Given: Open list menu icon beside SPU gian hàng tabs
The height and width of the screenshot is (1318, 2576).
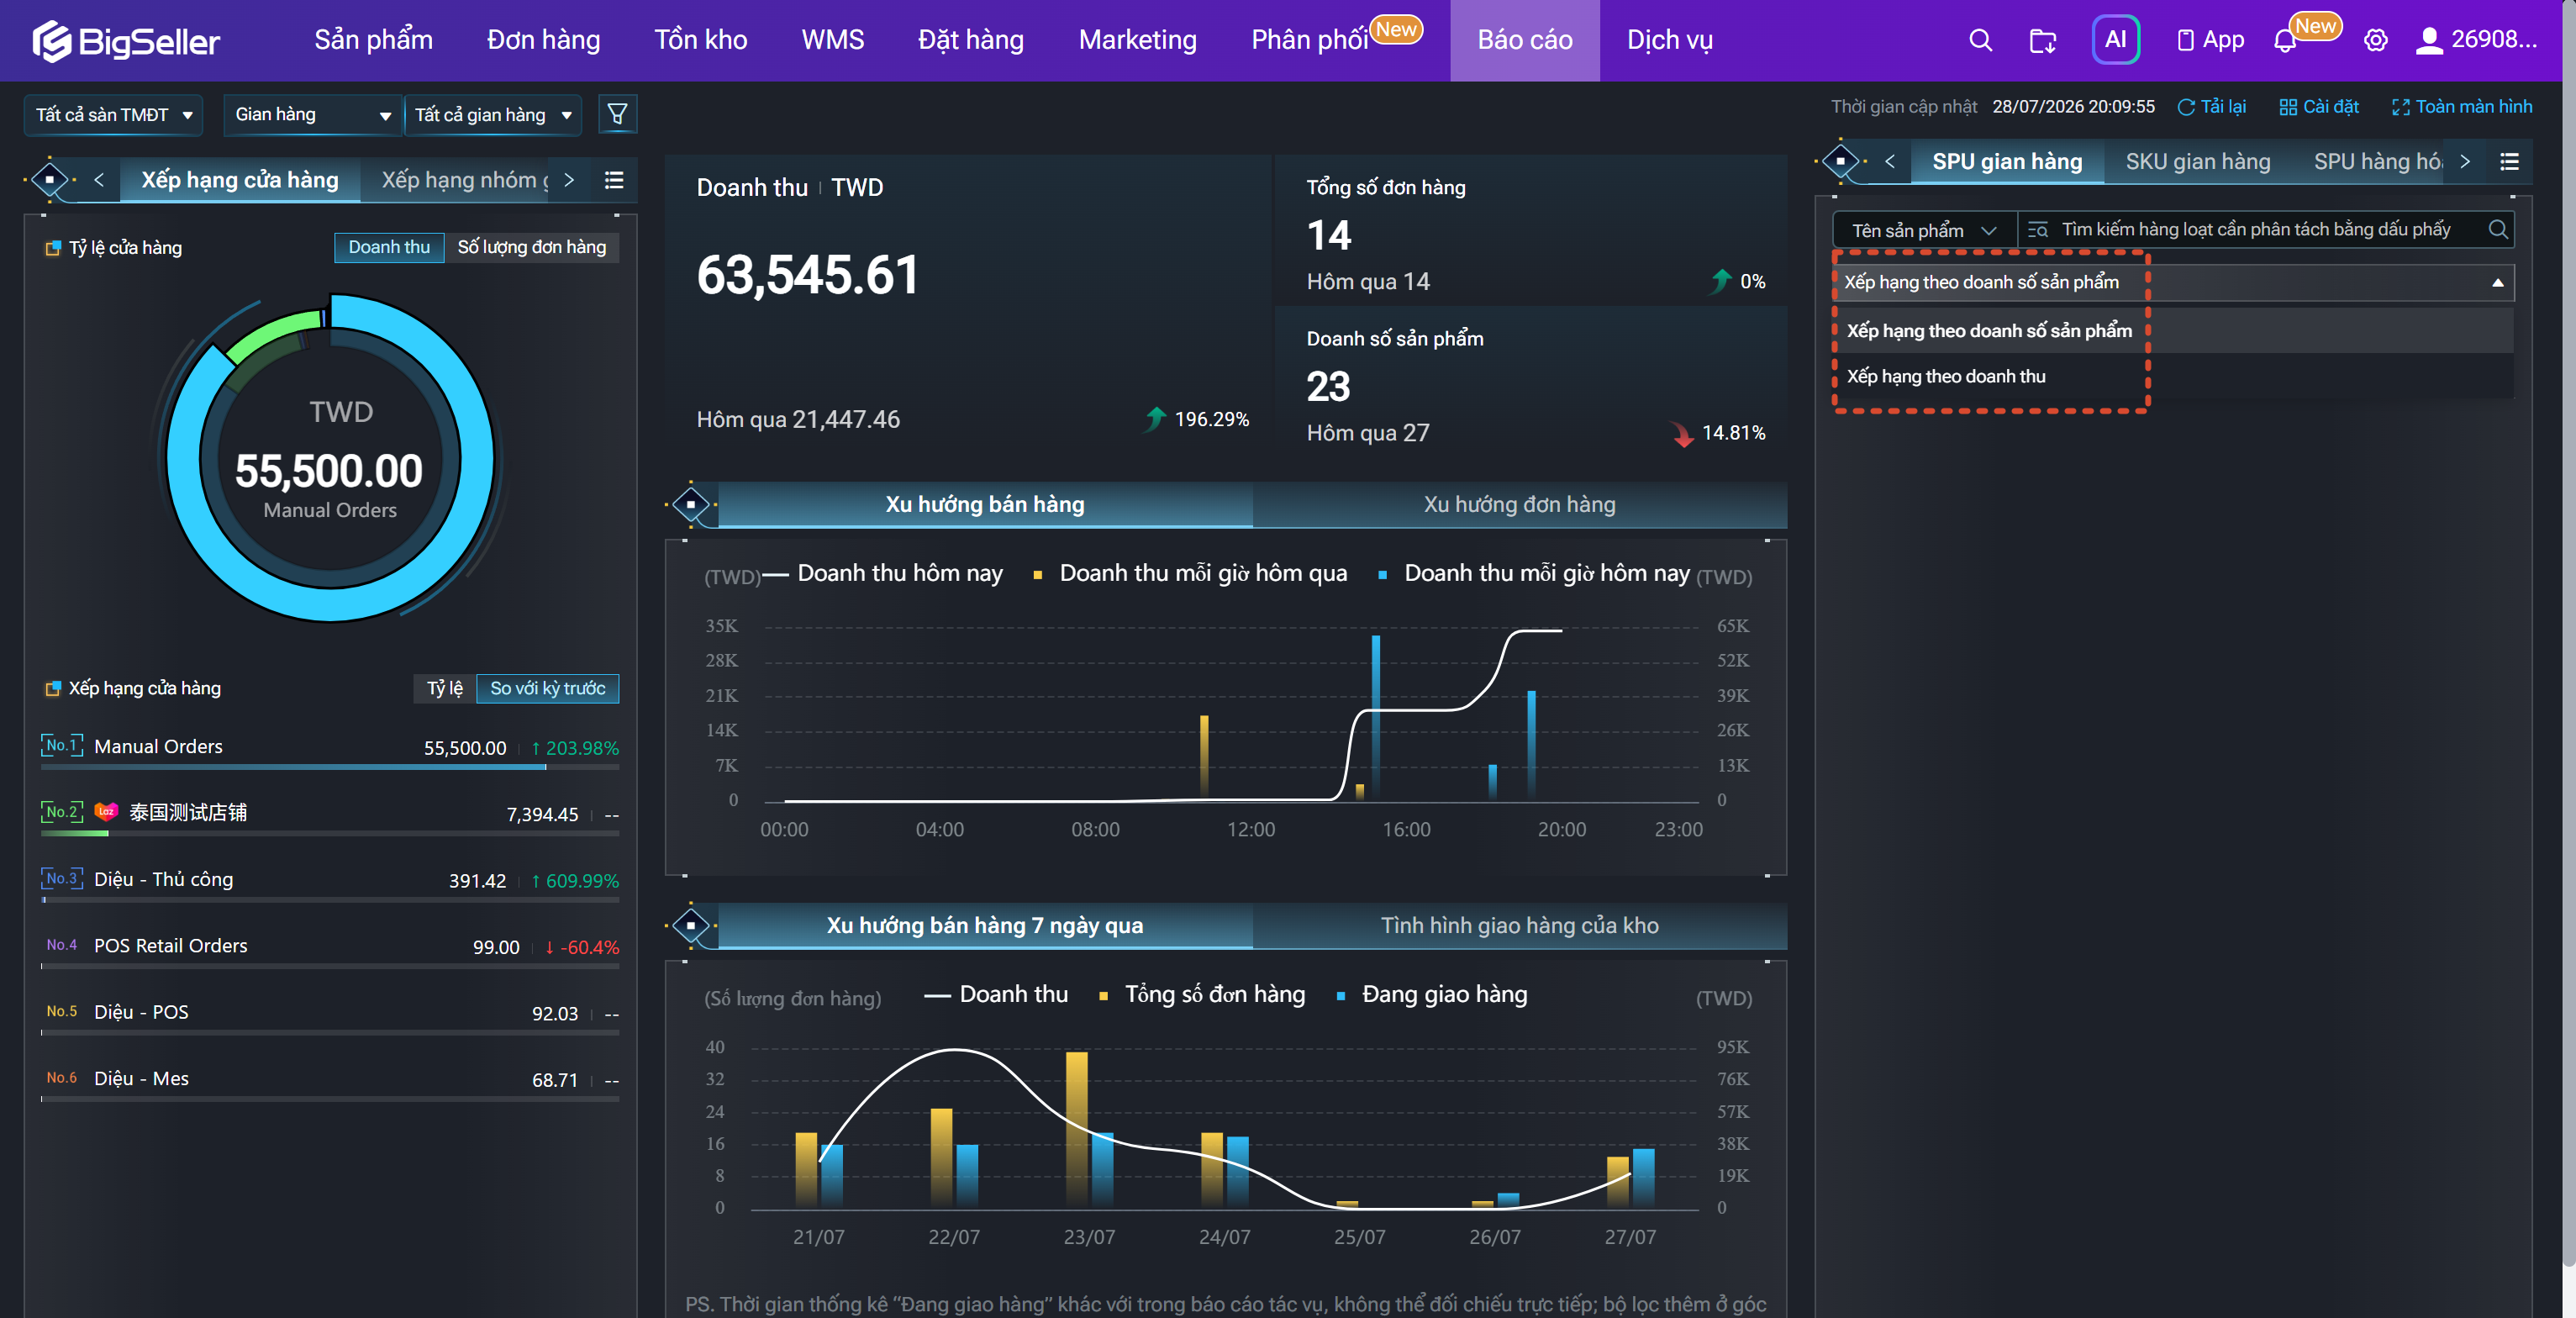Looking at the screenshot, I should tap(2509, 161).
